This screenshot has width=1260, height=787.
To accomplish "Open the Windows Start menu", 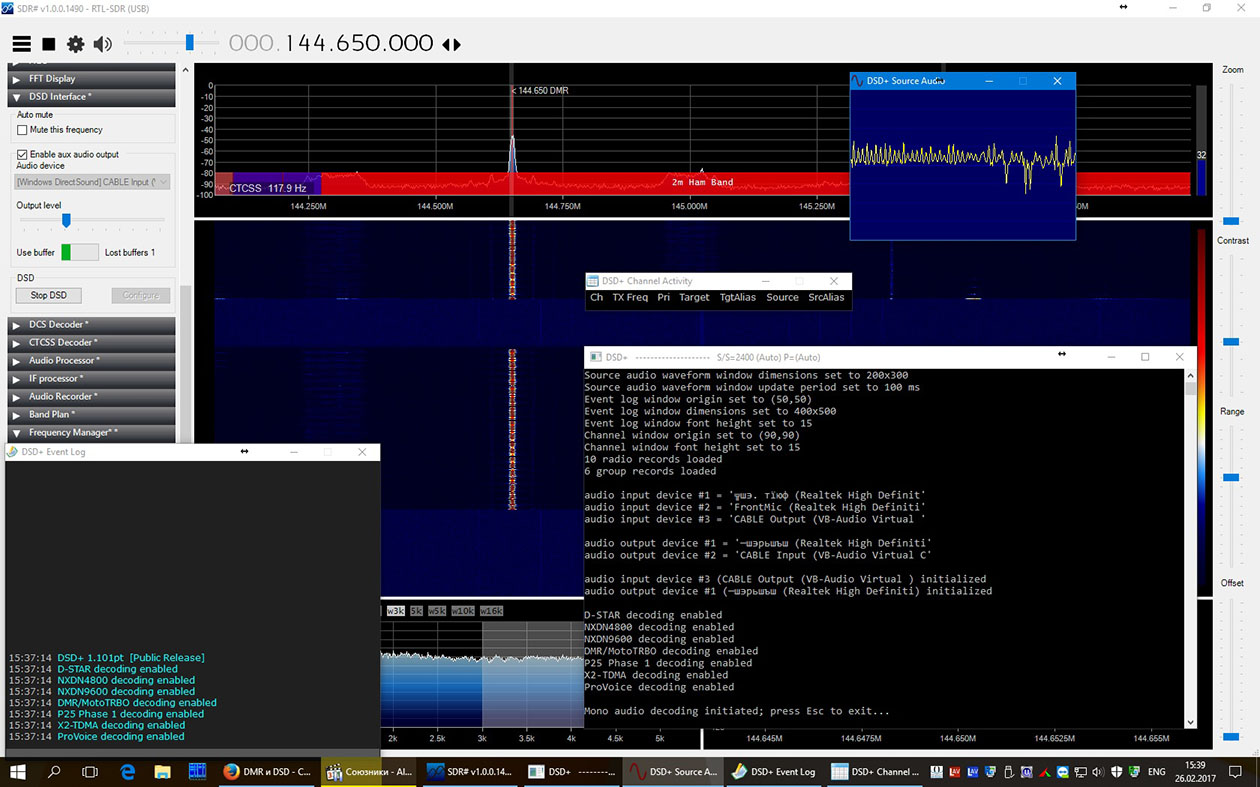I will pyautogui.click(x=17, y=772).
